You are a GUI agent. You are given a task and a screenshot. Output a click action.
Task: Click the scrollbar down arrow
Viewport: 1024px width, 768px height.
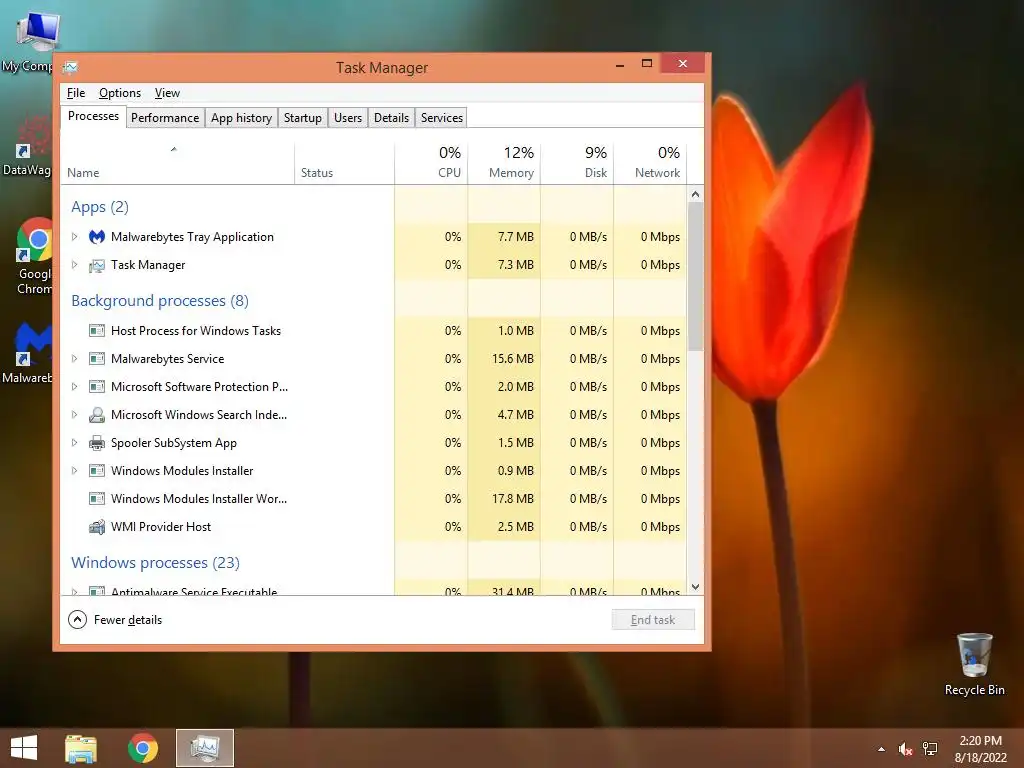(x=696, y=587)
